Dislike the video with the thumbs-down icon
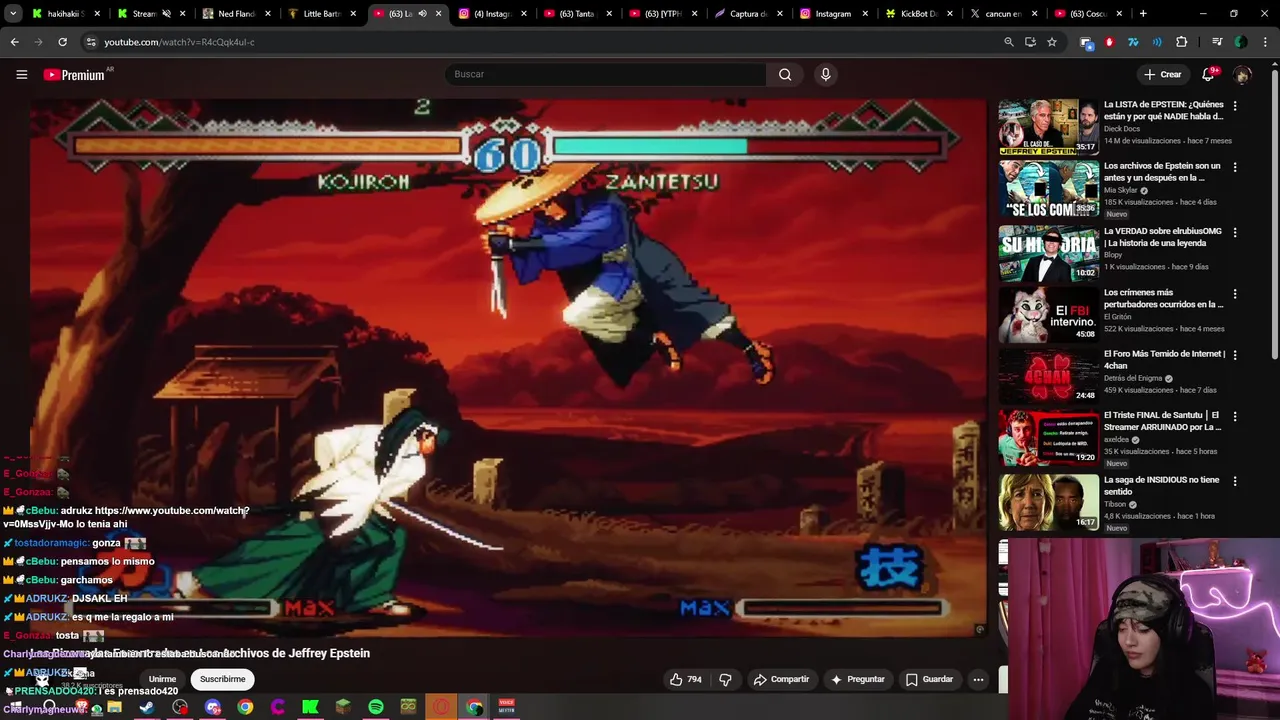1280x720 pixels. tap(725, 679)
